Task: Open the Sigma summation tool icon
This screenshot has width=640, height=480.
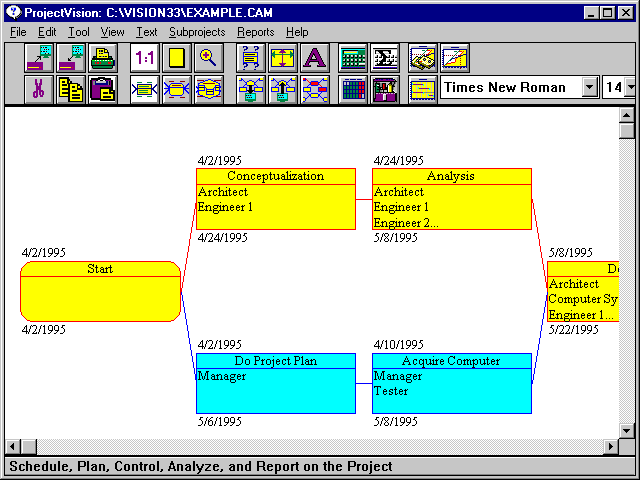Action: pyautogui.click(x=385, y=58)
